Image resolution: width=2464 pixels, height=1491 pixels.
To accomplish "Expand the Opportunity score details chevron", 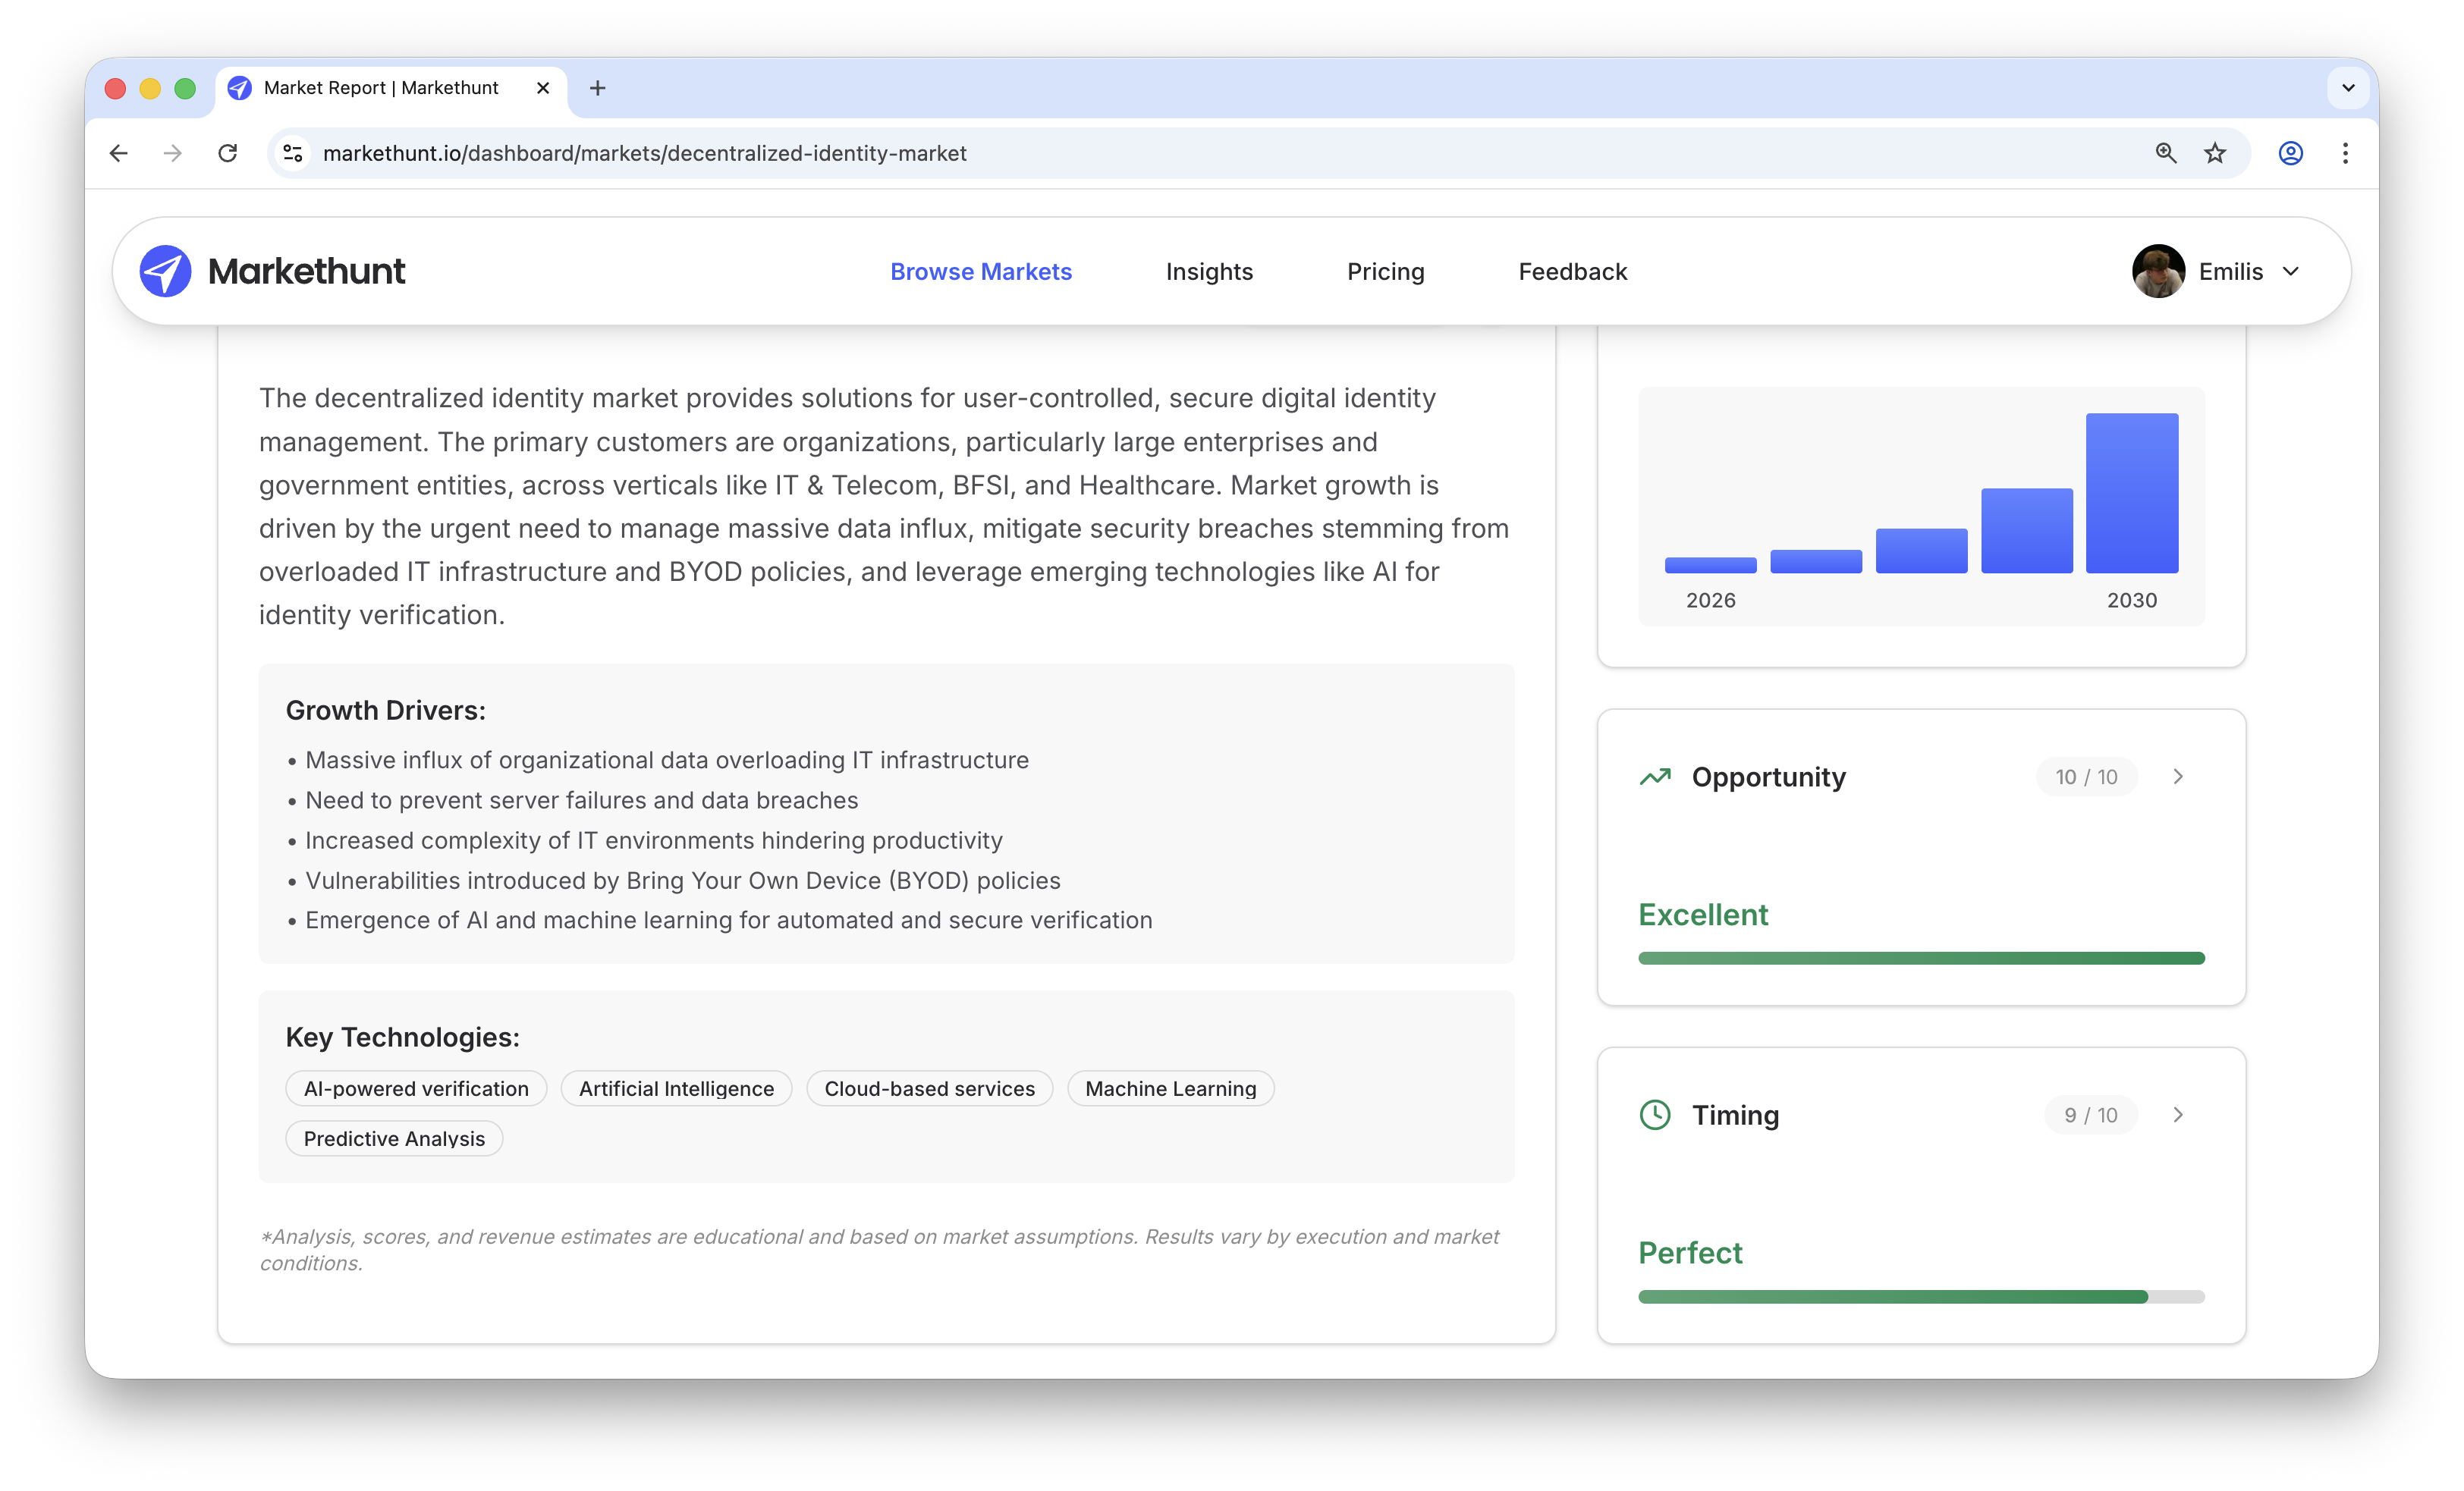I will pyautogui.click(x=2179, y=776).
